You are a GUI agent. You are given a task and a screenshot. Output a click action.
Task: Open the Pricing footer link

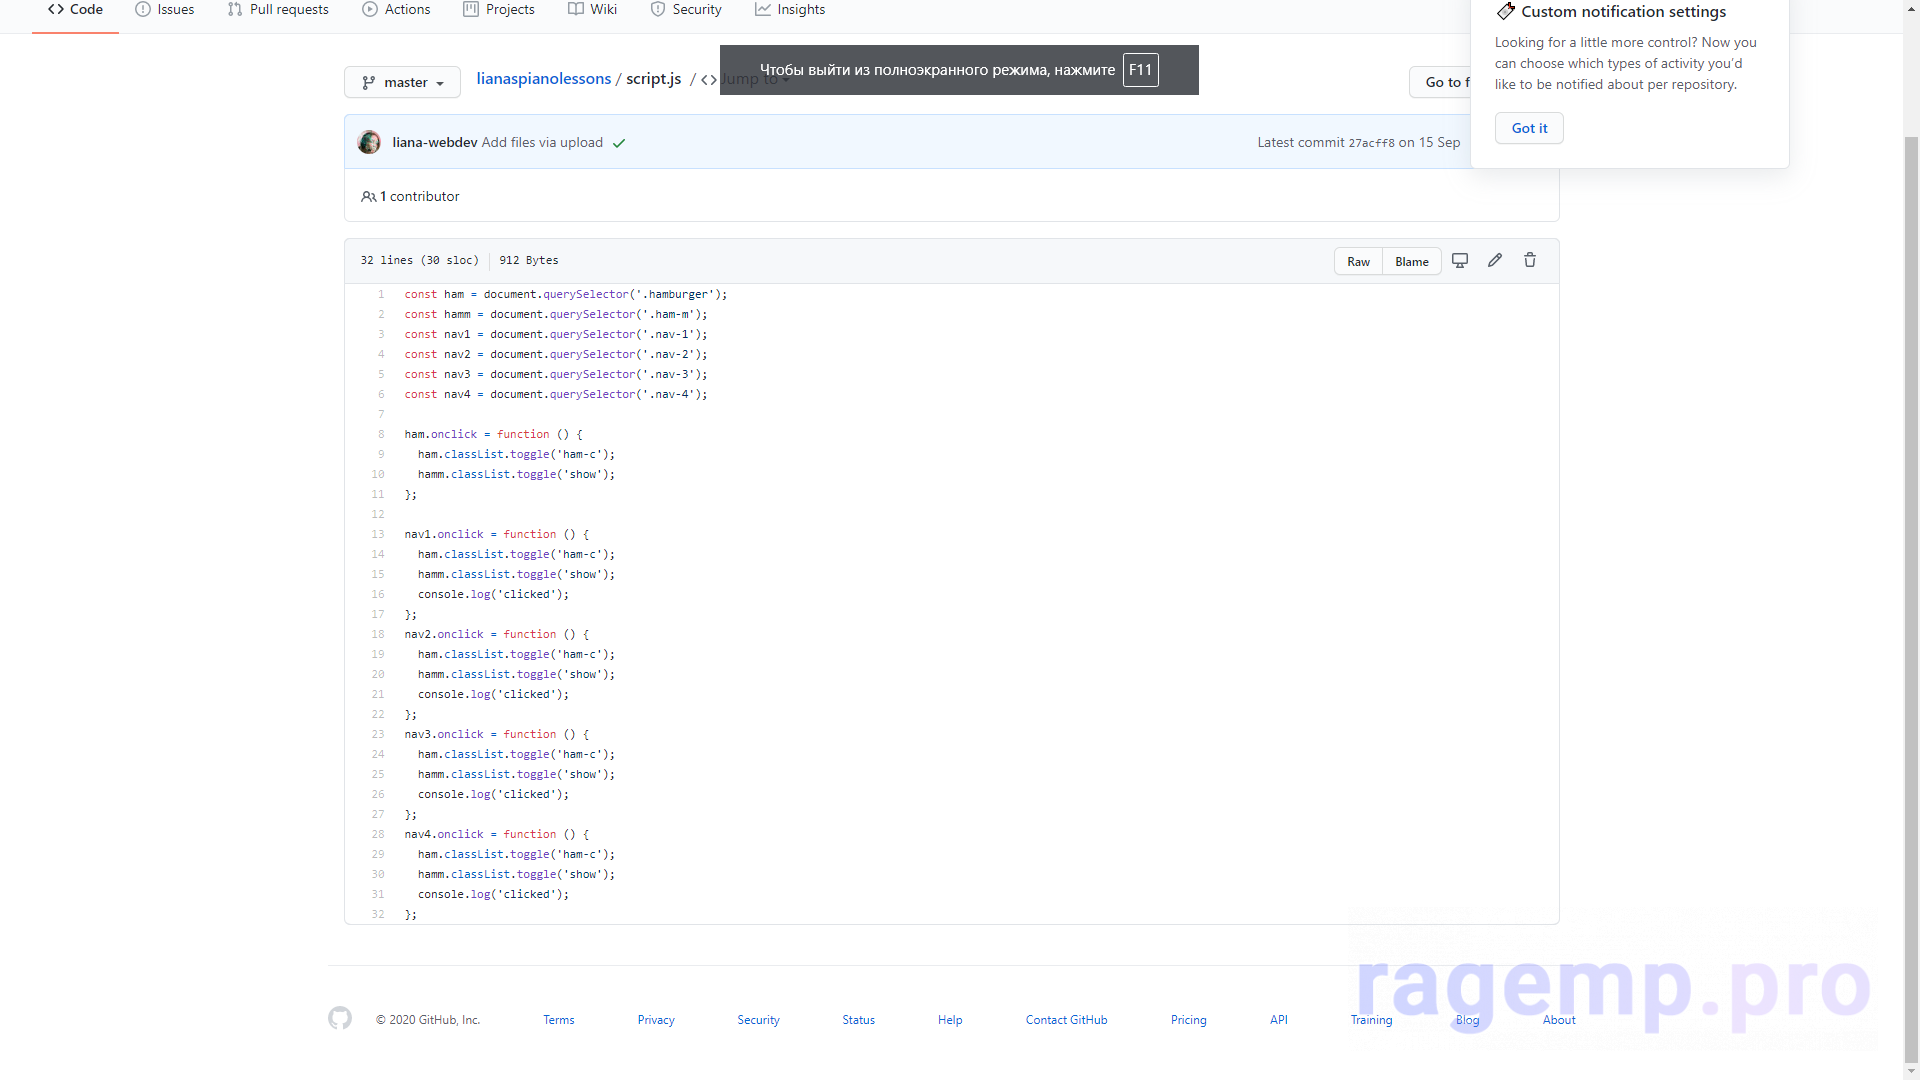[x=1188, y=1020]
